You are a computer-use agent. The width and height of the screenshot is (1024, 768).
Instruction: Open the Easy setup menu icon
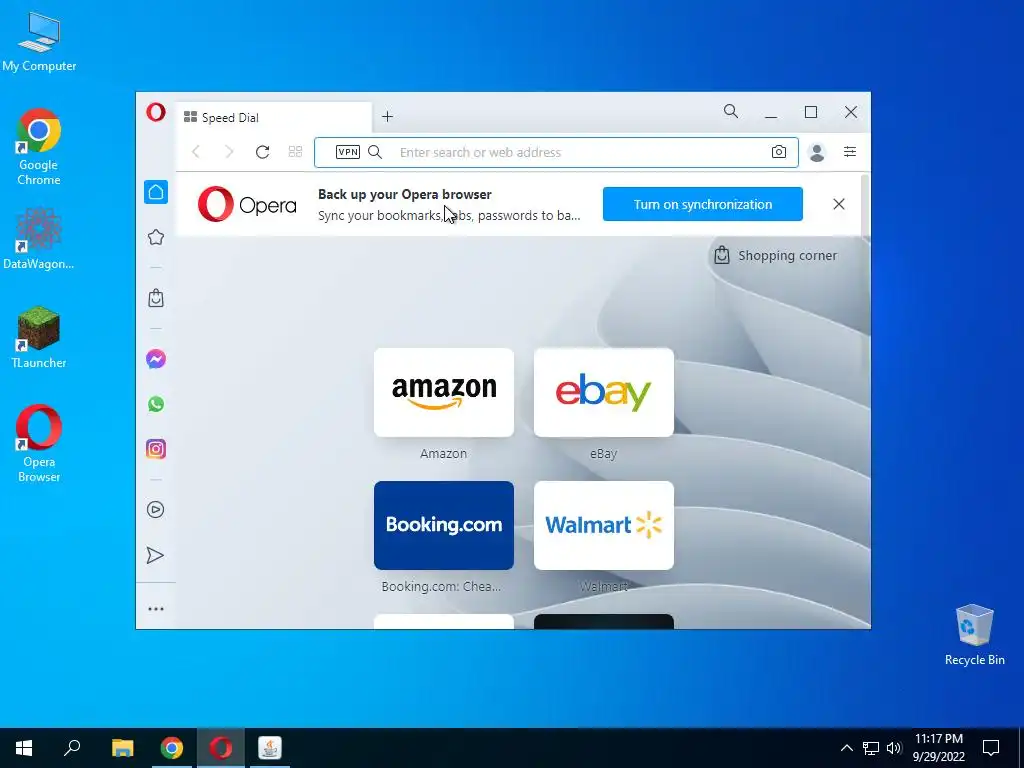[850, 152]
